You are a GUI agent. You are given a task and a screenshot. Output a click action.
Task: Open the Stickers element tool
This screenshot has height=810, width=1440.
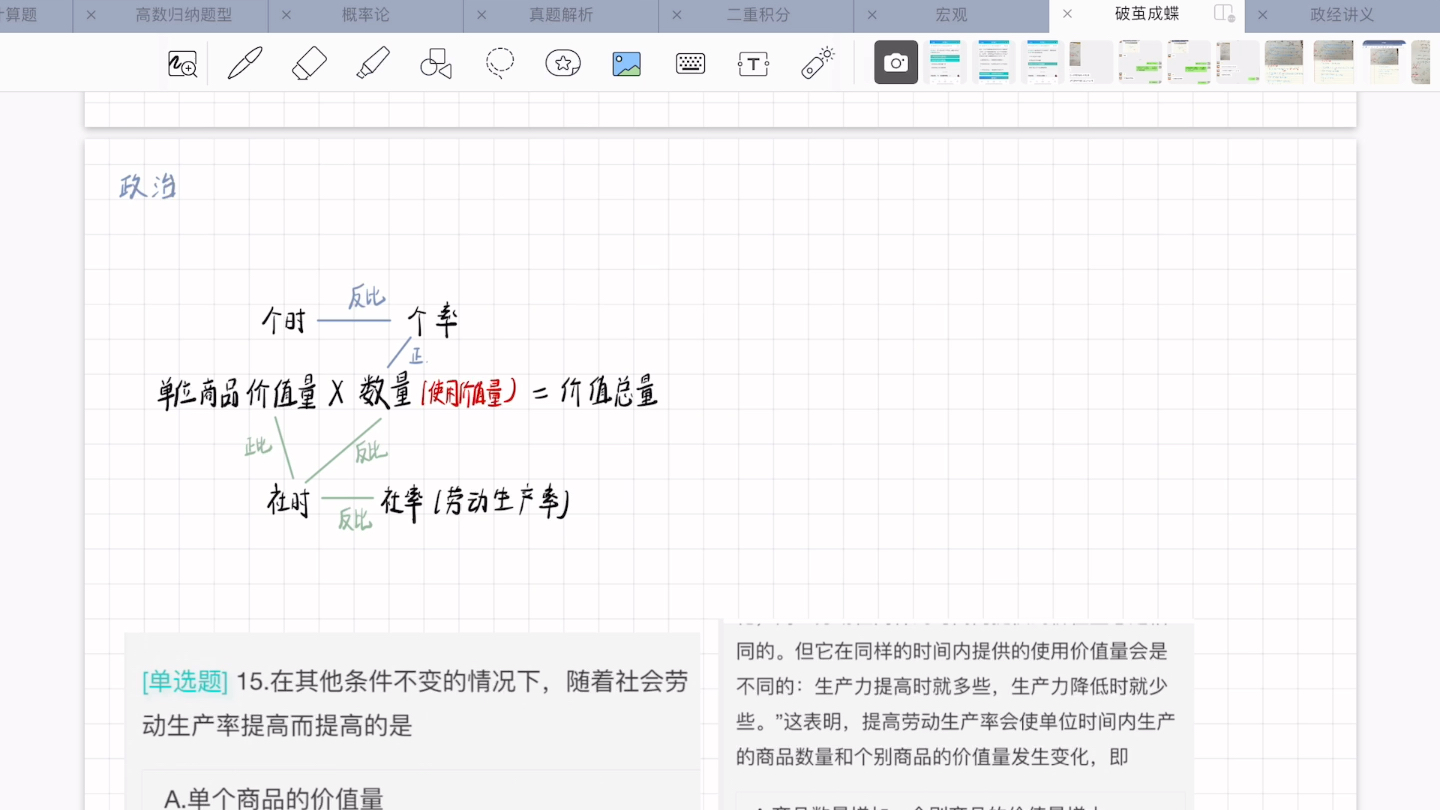click(562, 62)
